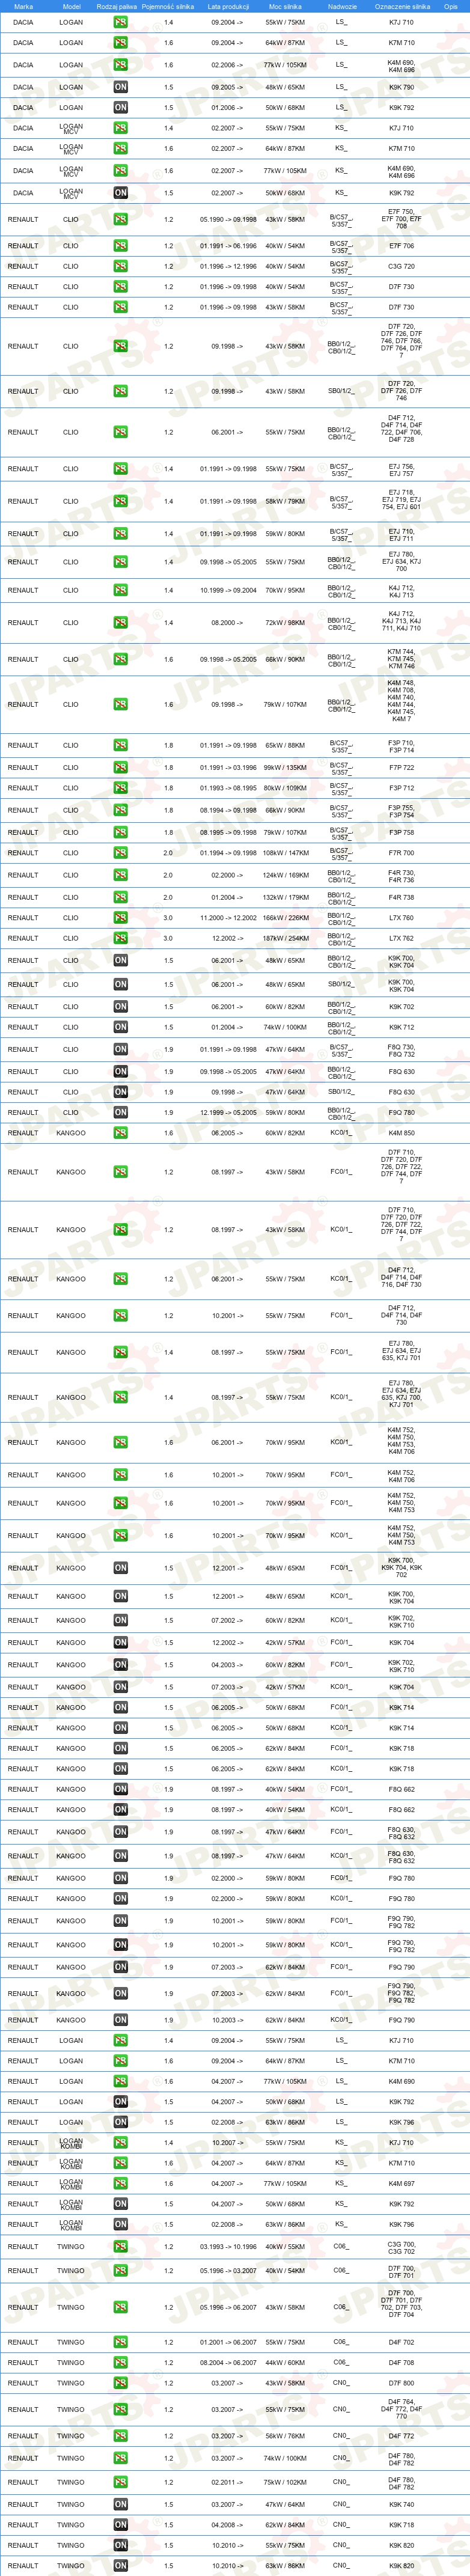This screenshot has width=470, height=2576.
Task: Click petrol icon in Twingo D4F 702 row
Action: (120, 2342)
